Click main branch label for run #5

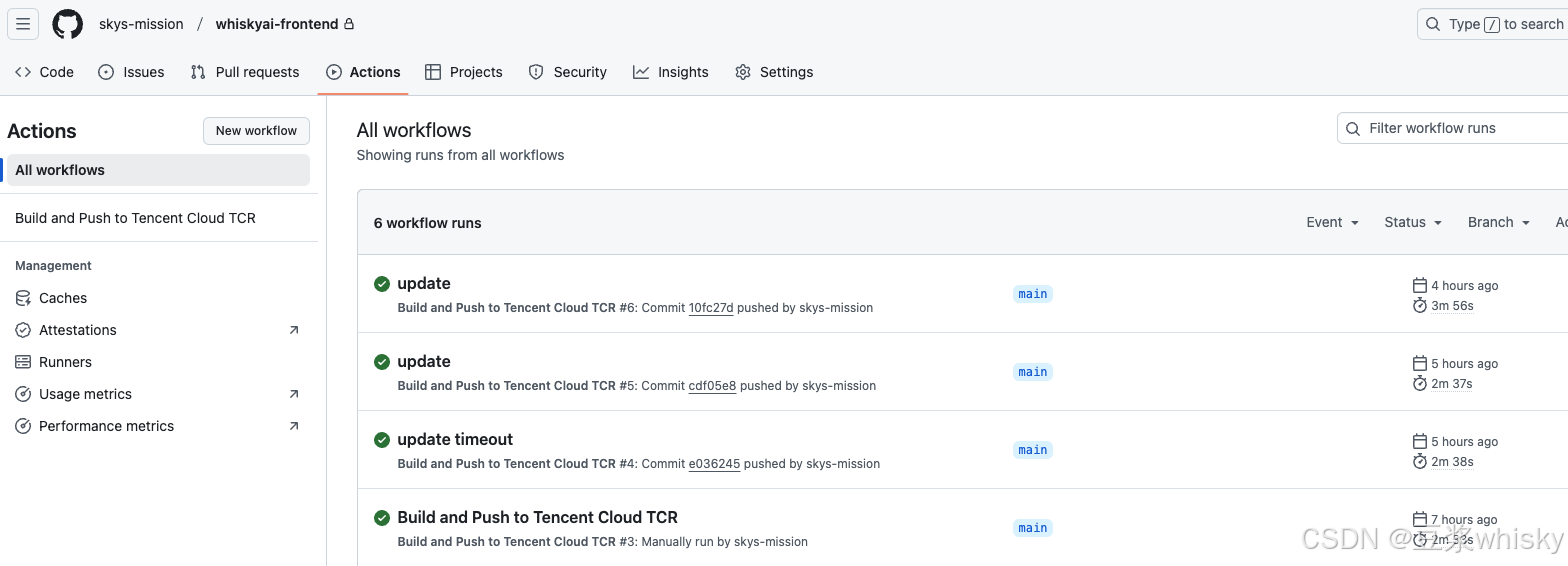pyautogui.click(x=1033, y=372)
